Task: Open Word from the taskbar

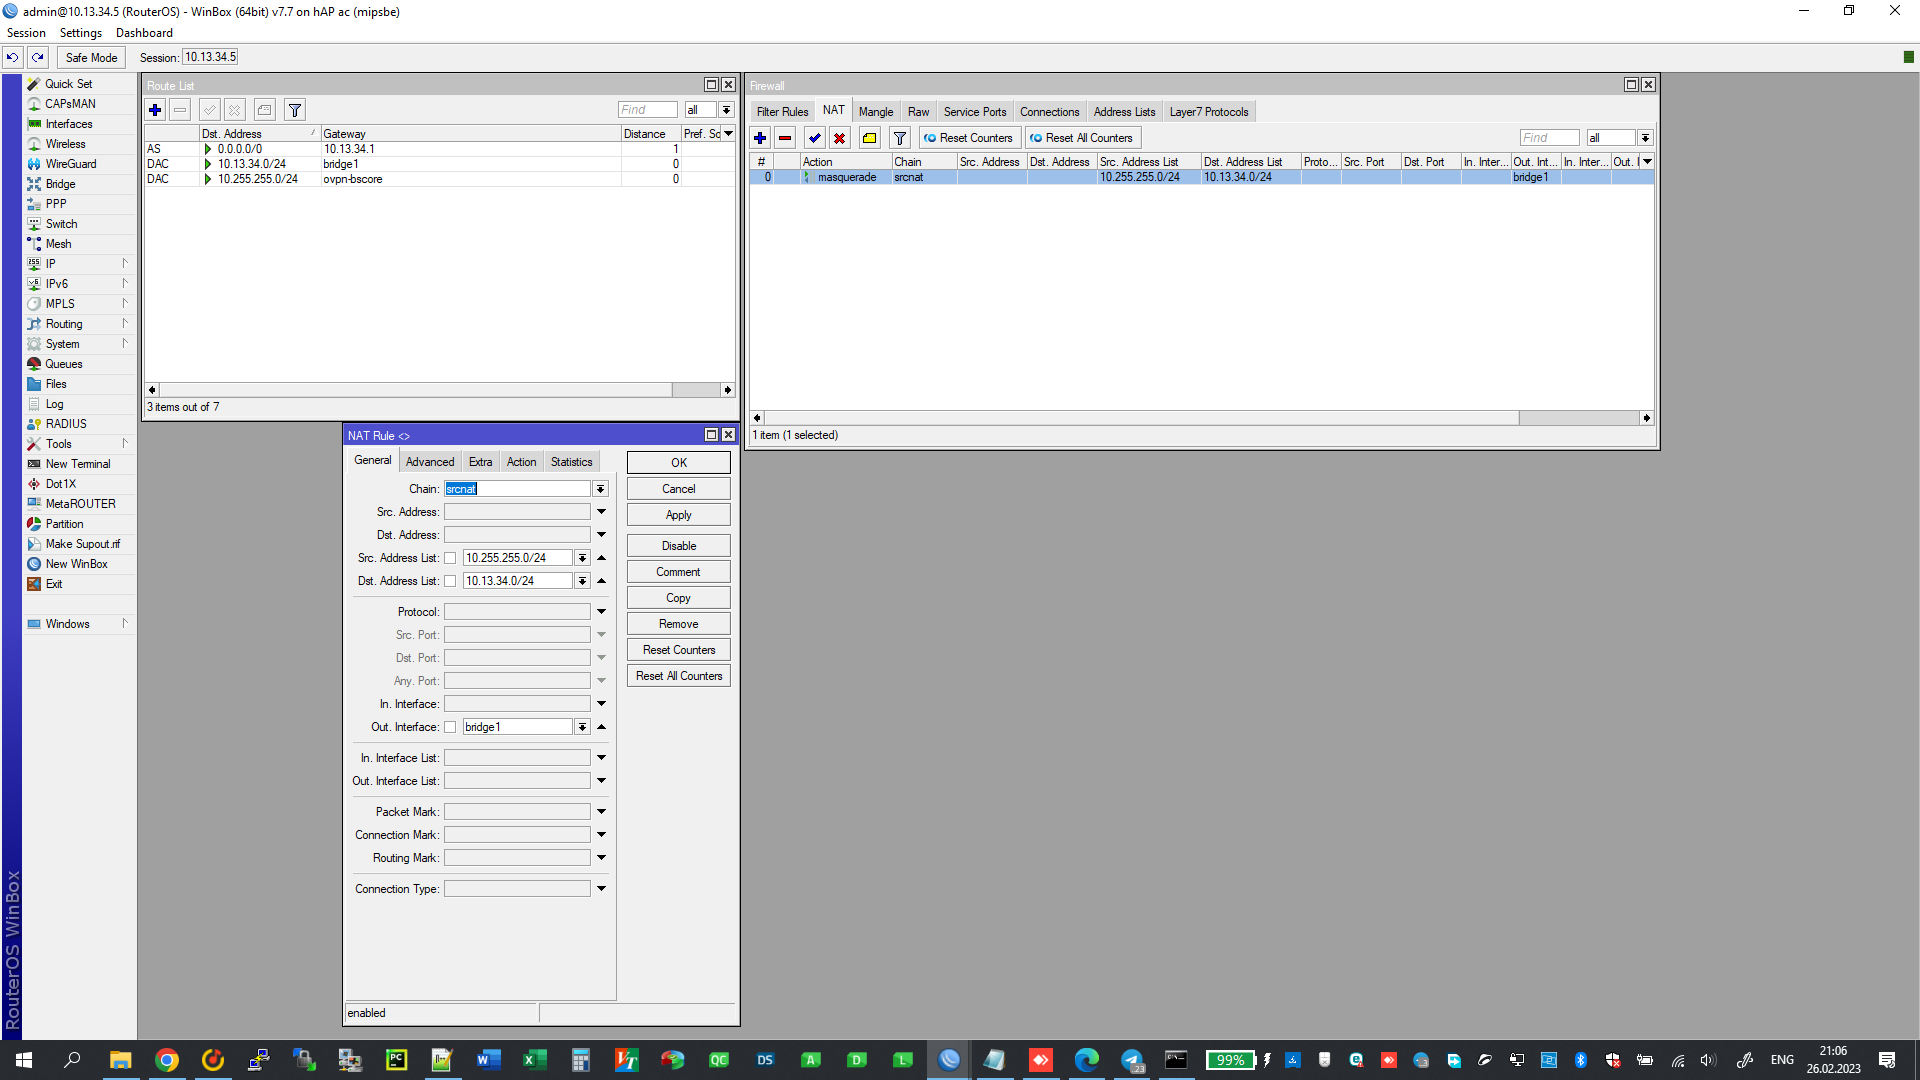Action: 489,1060
